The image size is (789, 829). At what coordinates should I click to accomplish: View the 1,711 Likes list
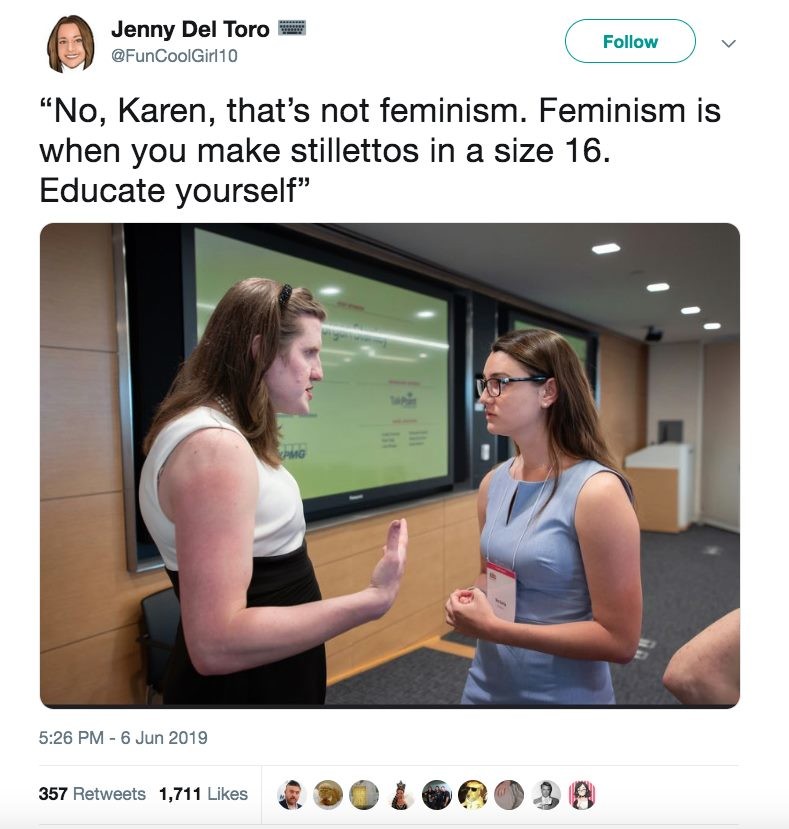pos(203,794)
